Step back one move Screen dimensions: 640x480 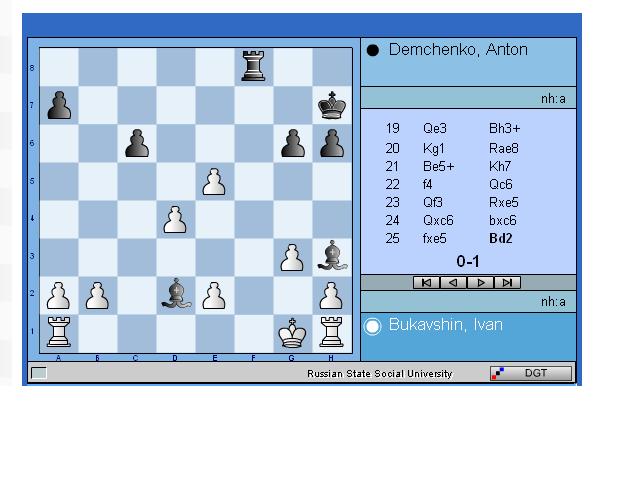pos(454,283)
